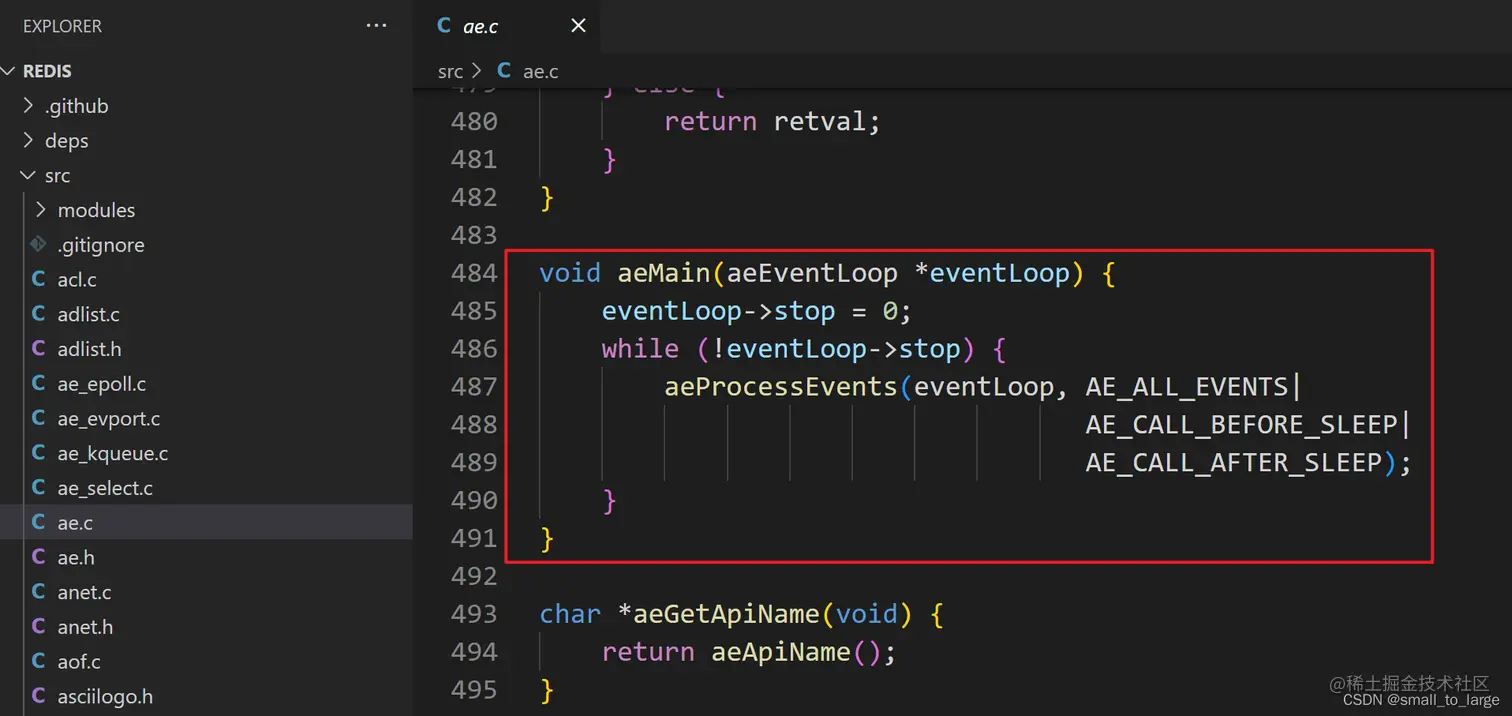Open aof.c file

coord(206,662)
